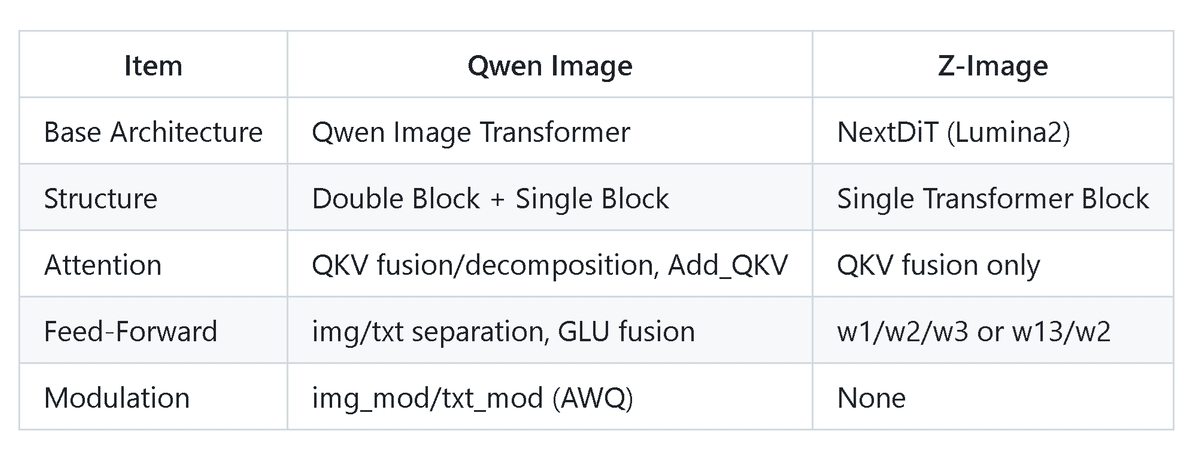Select the Z-Image column header
The height and width of the screenshot is (455, 1200).
(993, 66)
